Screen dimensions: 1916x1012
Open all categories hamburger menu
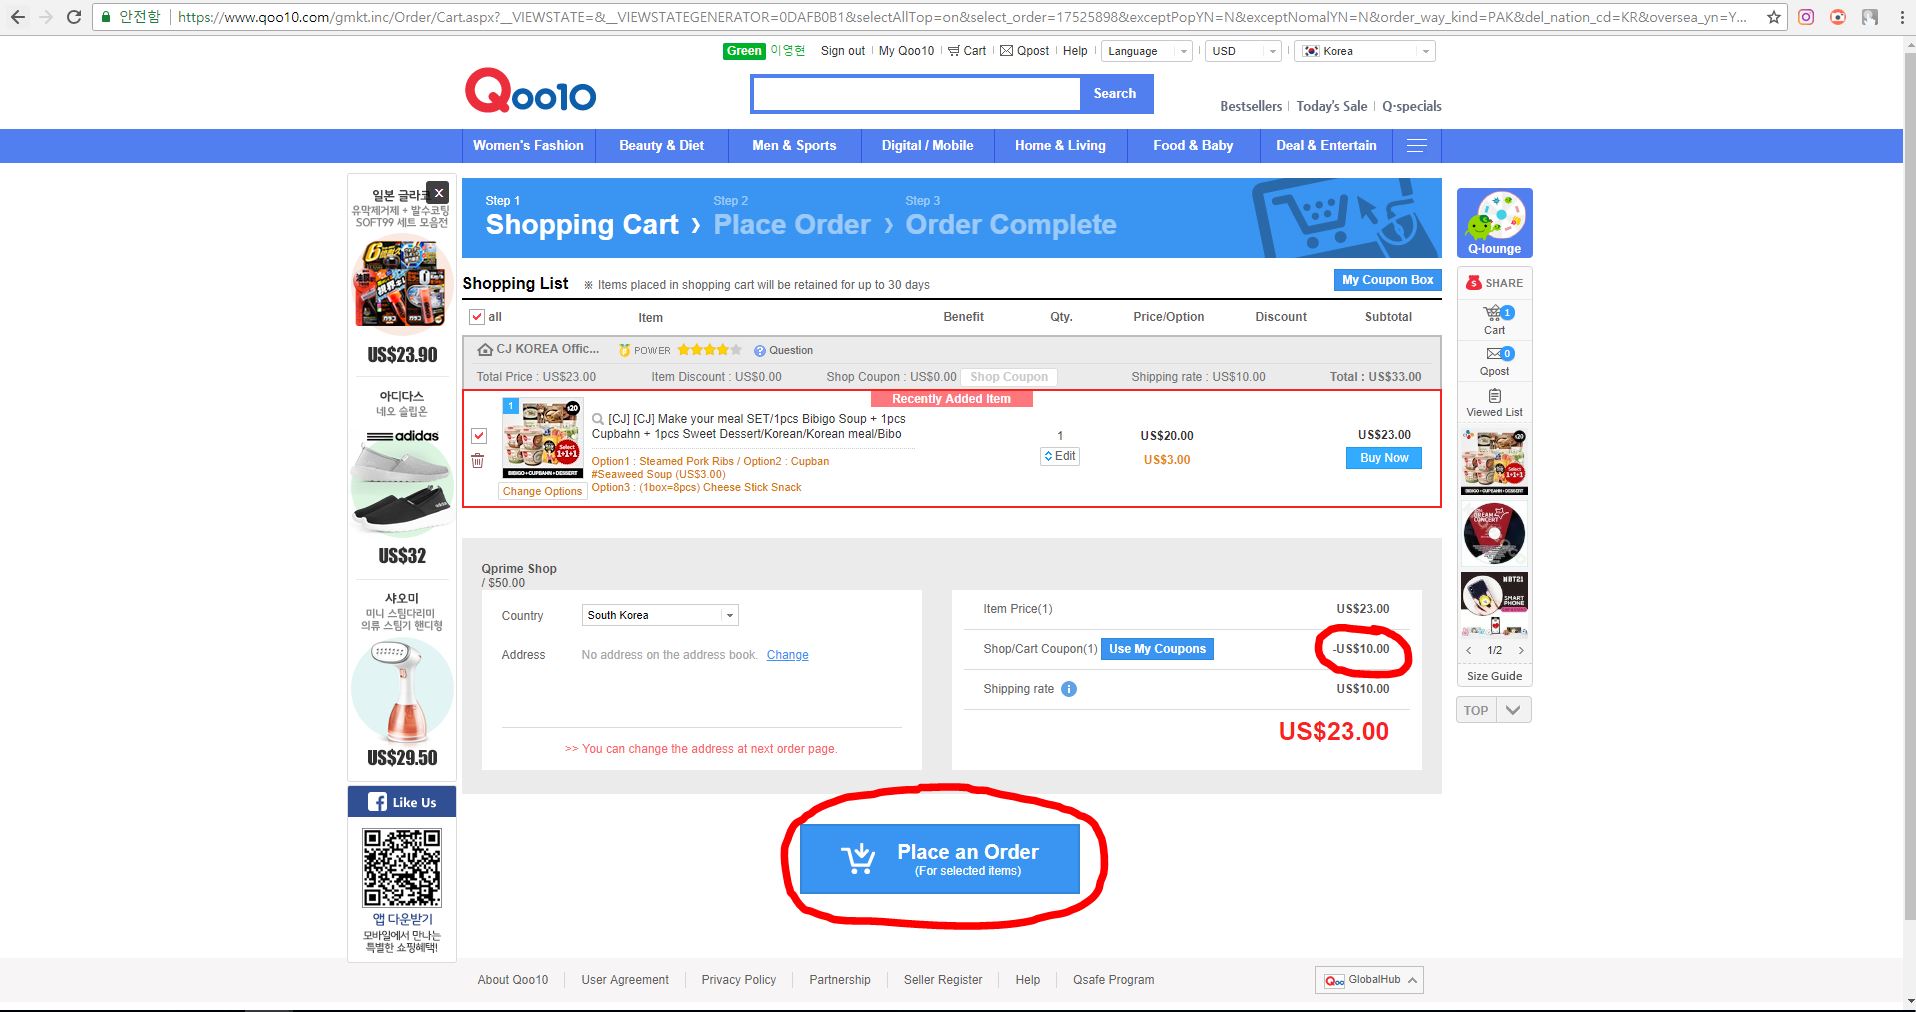[x=1416, y=146]
